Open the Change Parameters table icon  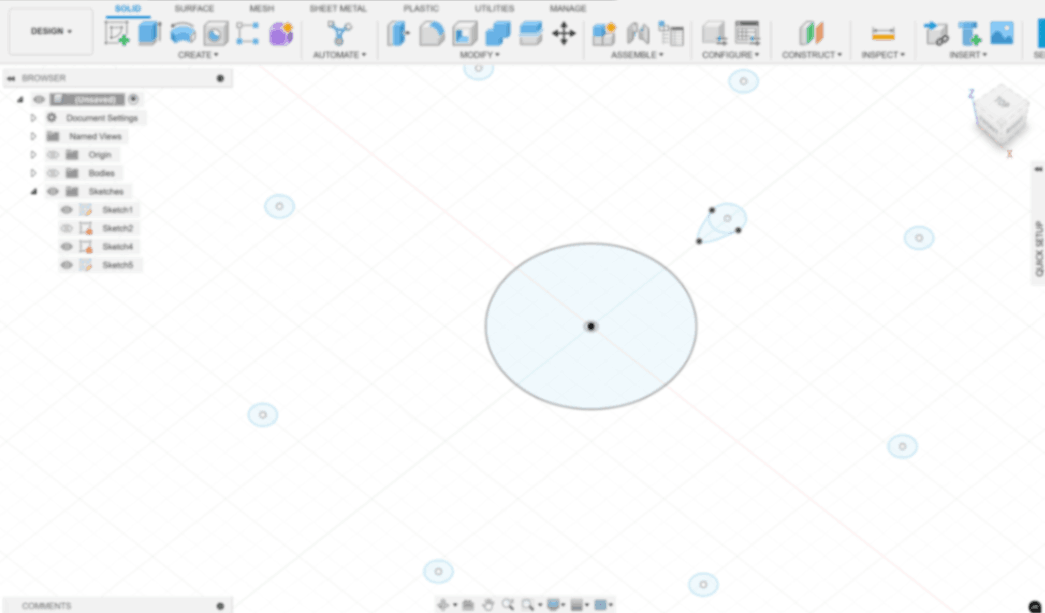(747, 33)
